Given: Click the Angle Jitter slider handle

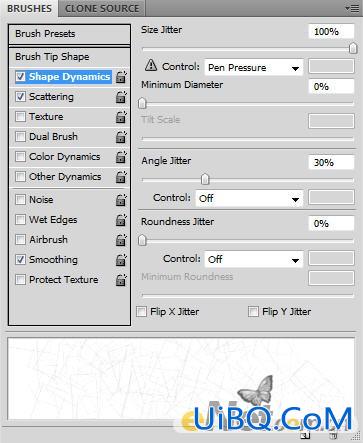Looking at the screenshot, I should click(x=205, y=179).
